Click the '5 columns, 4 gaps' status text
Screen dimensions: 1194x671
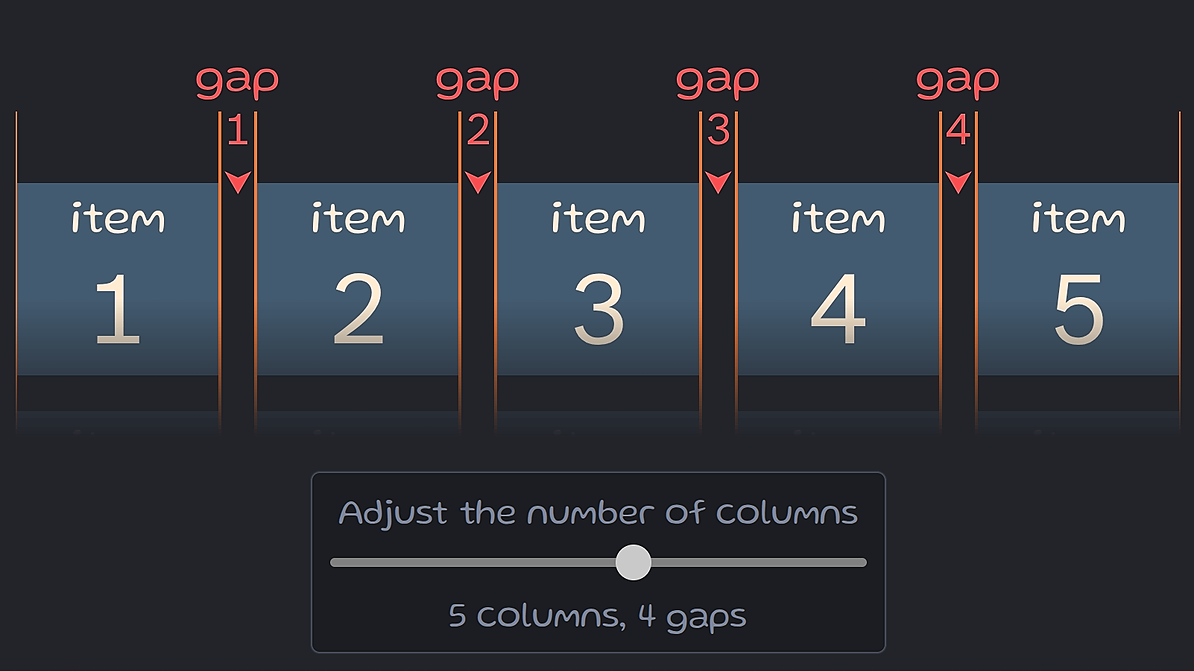tap(598, 615)
